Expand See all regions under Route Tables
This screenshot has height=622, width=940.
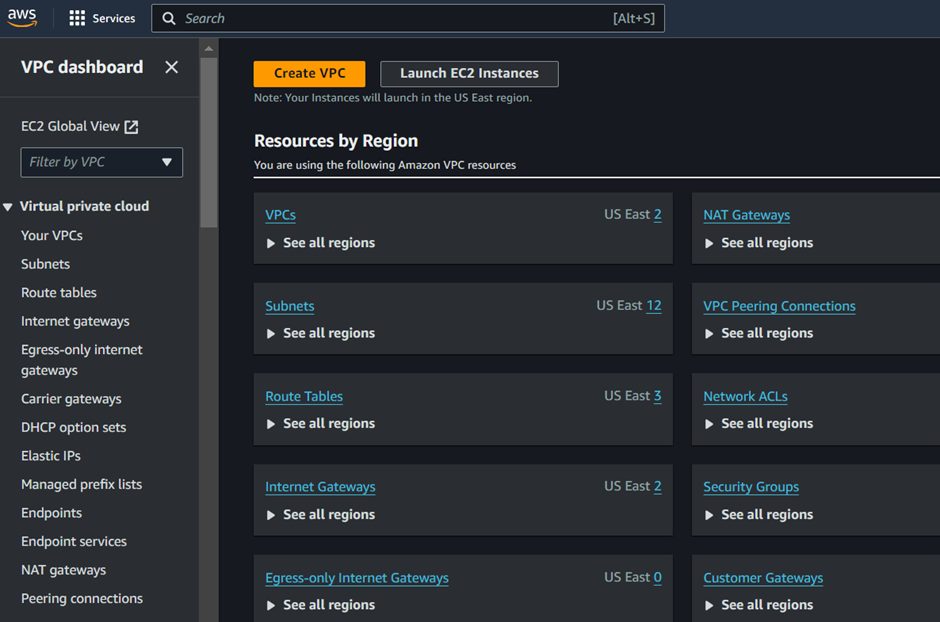click(x=321, y=424)
